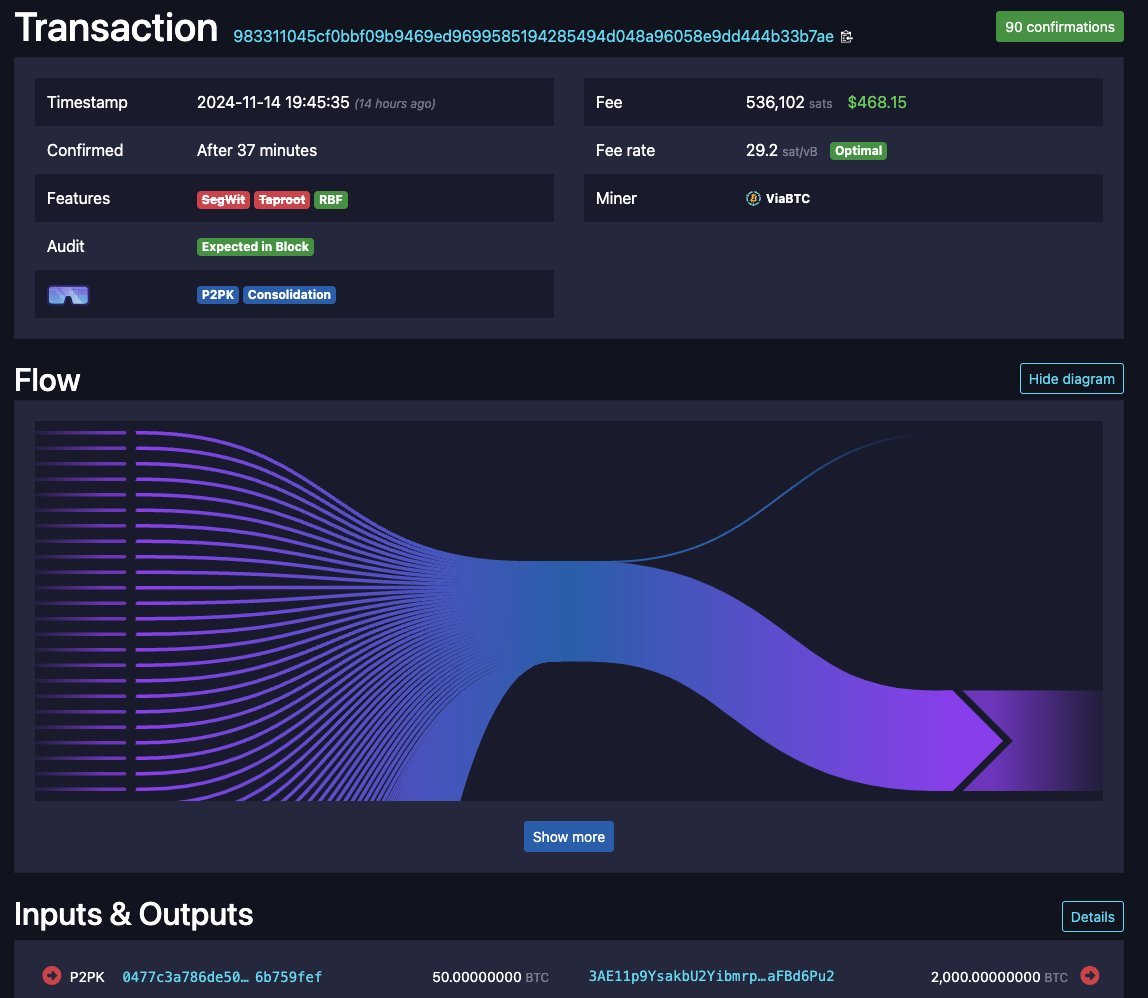Click the merged flow band in diagram center
The width and height of the screenshot is (1148, 998).
coord(571,611)
